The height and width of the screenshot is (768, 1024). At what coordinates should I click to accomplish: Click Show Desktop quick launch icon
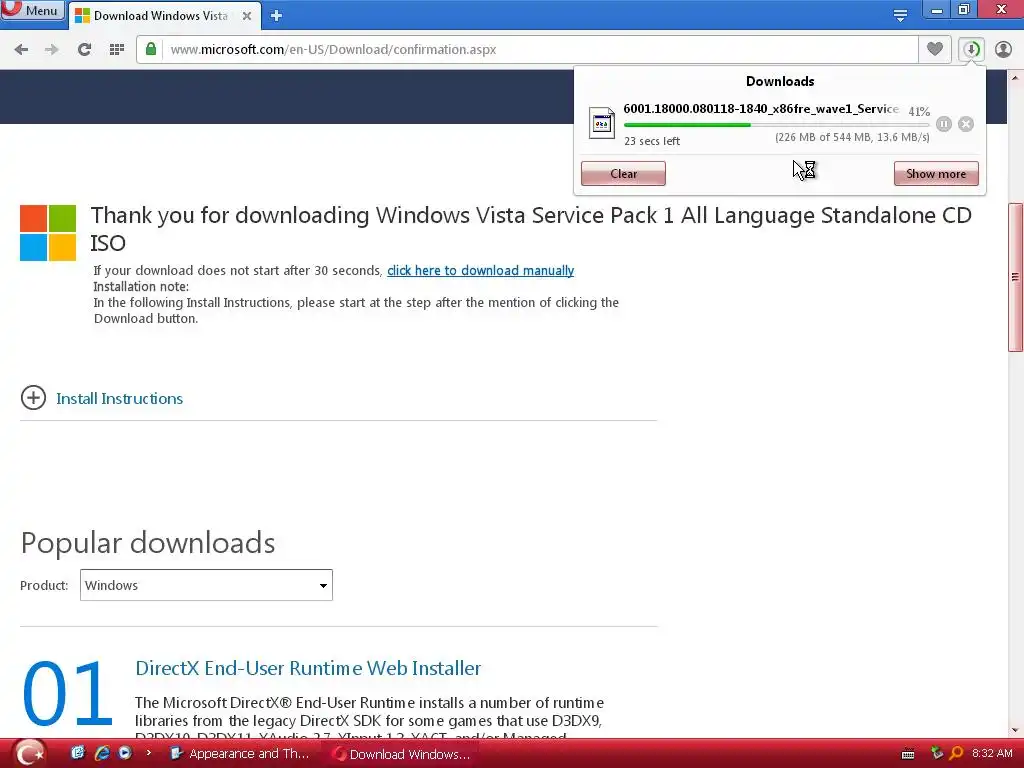pos(78,753)
